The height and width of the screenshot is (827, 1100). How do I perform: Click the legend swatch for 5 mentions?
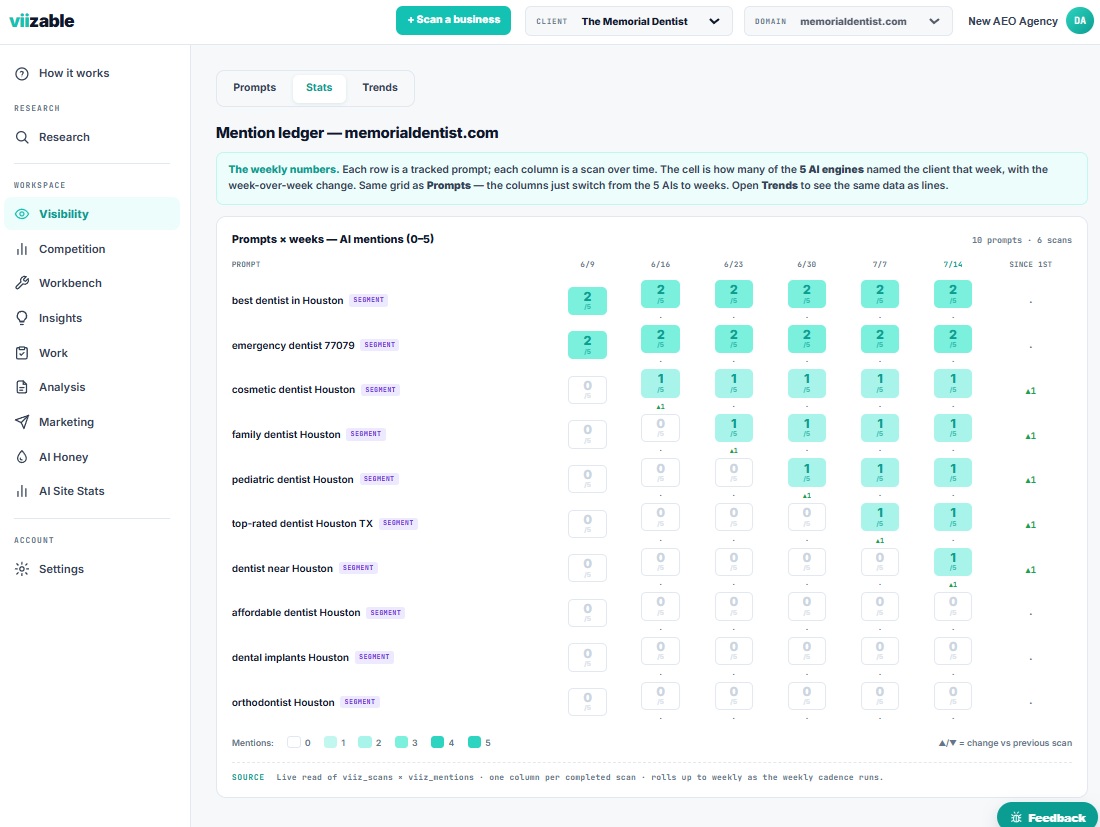pyautogui.click(x=474, y=742)
